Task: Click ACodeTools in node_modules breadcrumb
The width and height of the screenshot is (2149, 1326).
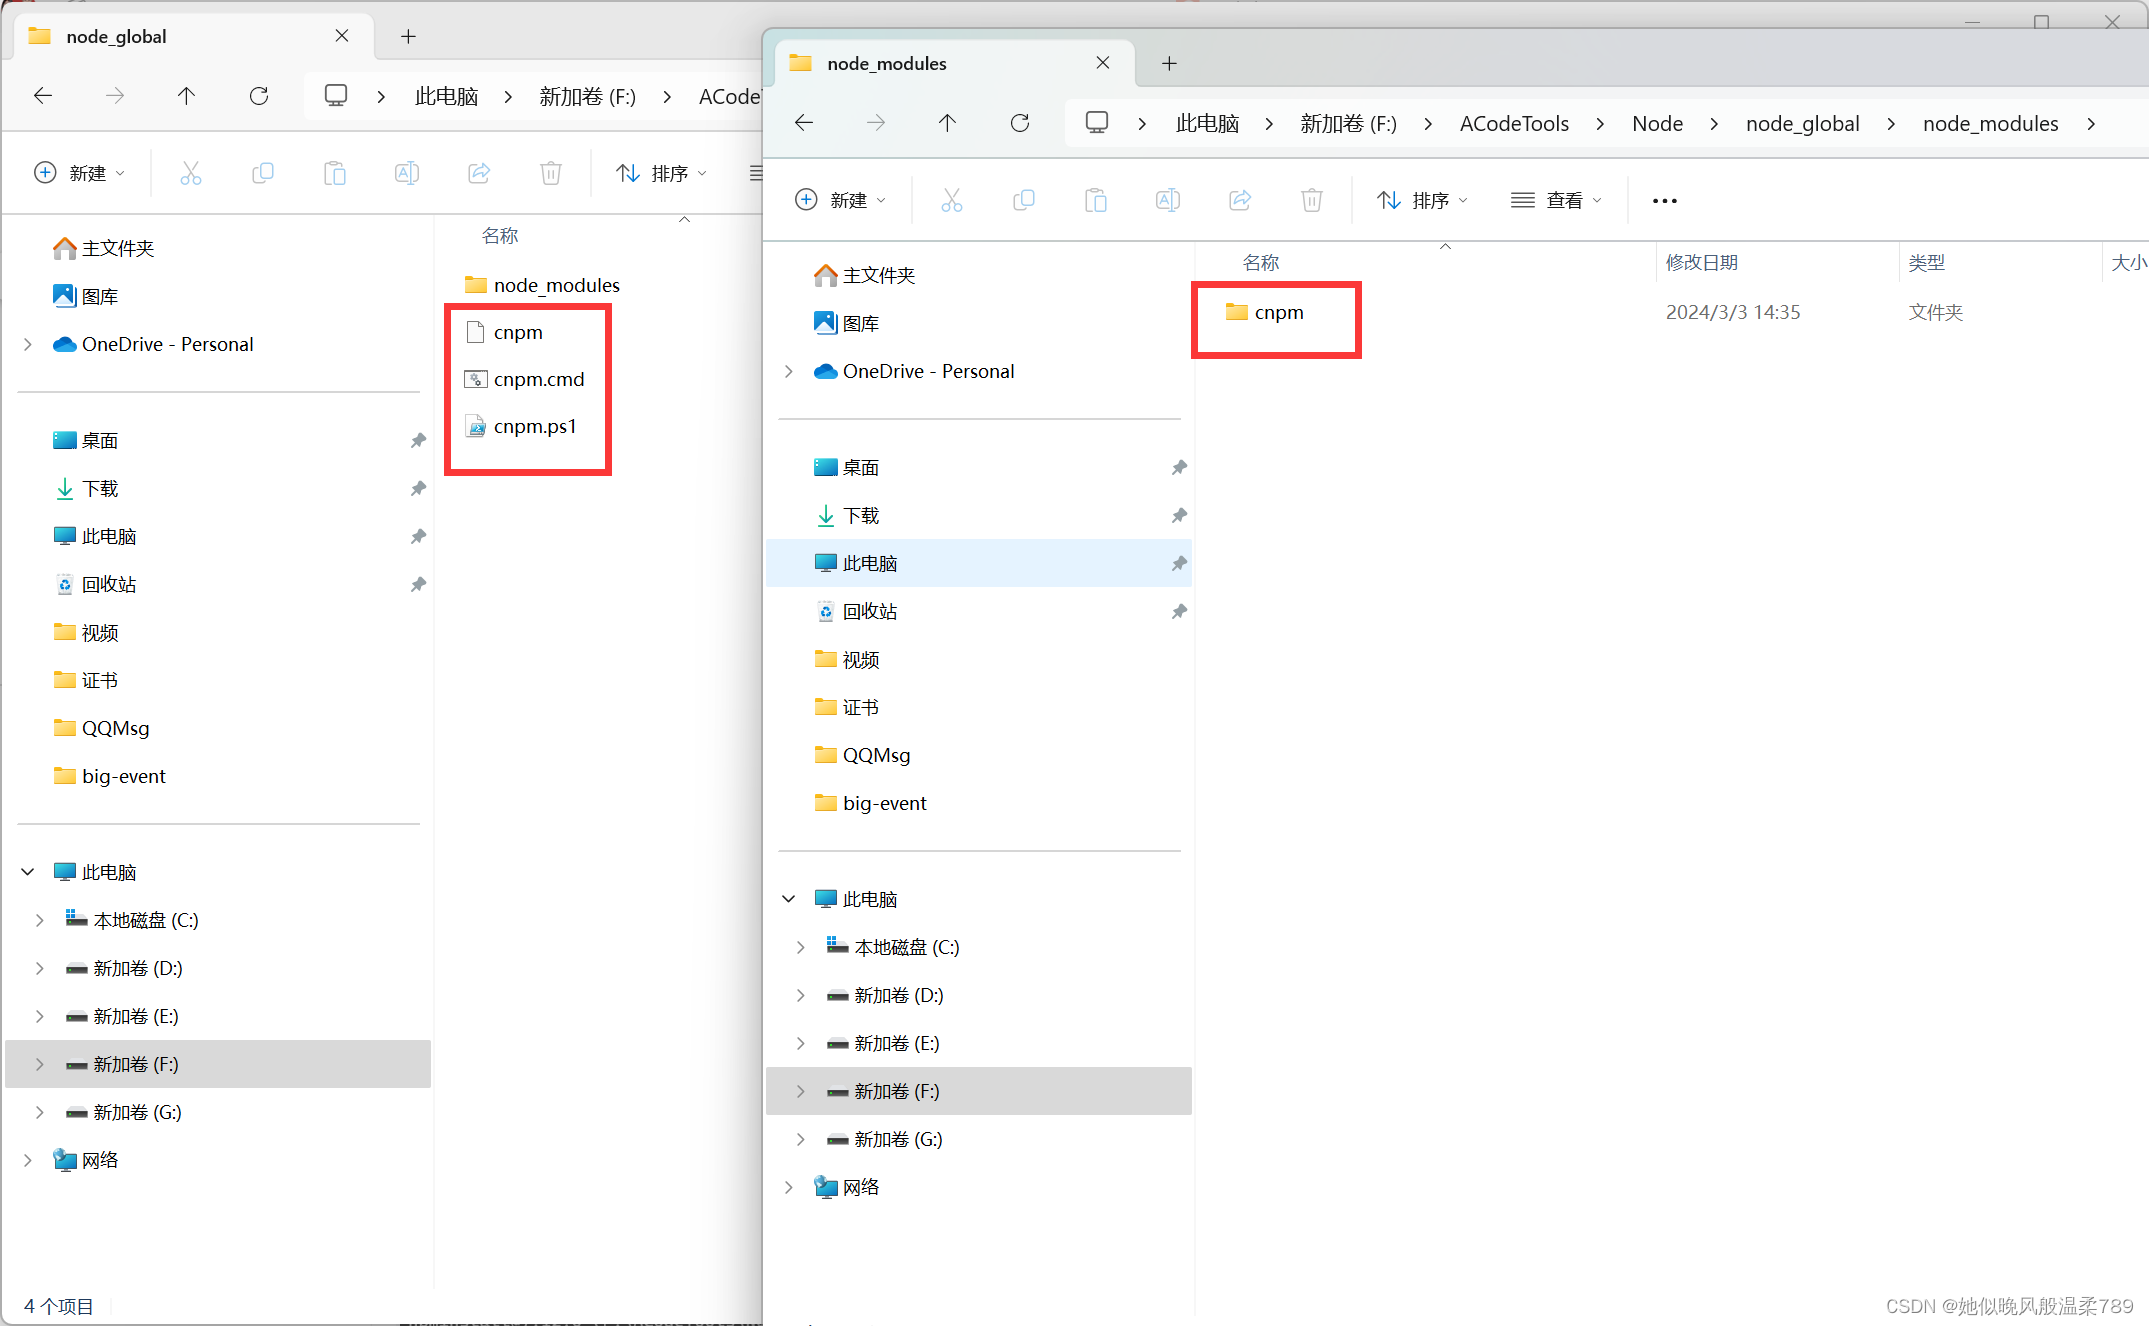Action: 1514,123
